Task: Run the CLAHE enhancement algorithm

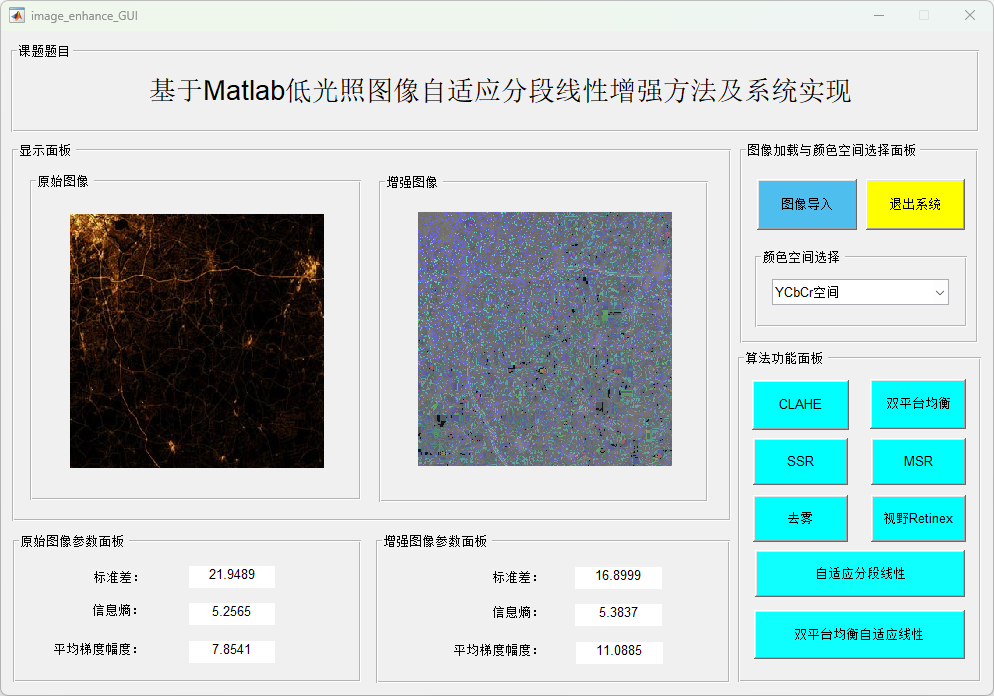Action: coord(800,404)
